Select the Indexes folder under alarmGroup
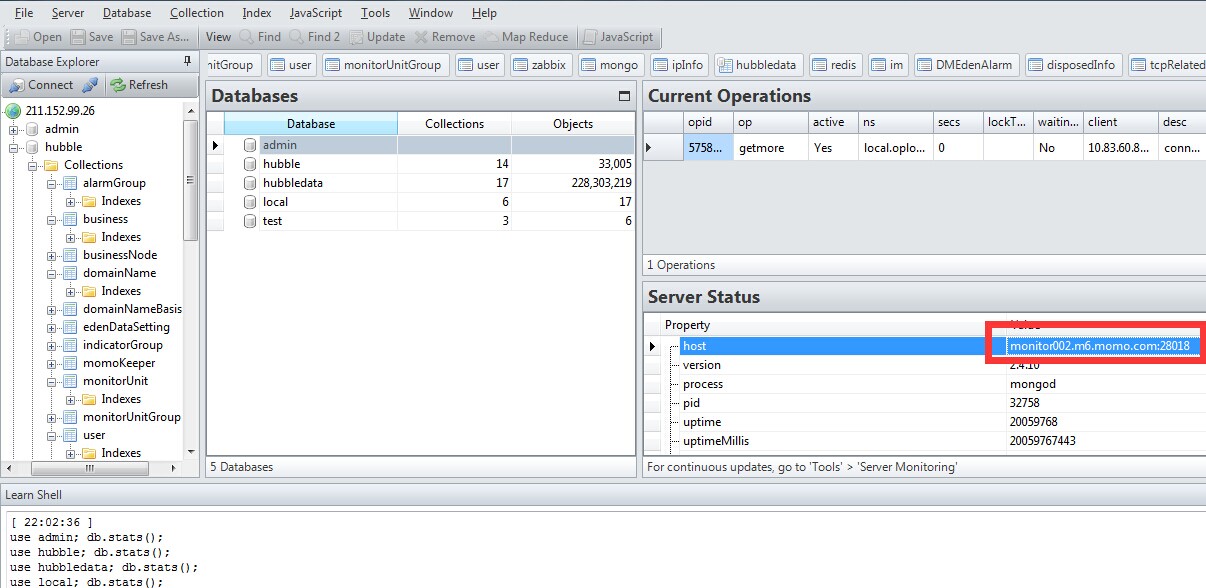 click(x=121, y=201)
